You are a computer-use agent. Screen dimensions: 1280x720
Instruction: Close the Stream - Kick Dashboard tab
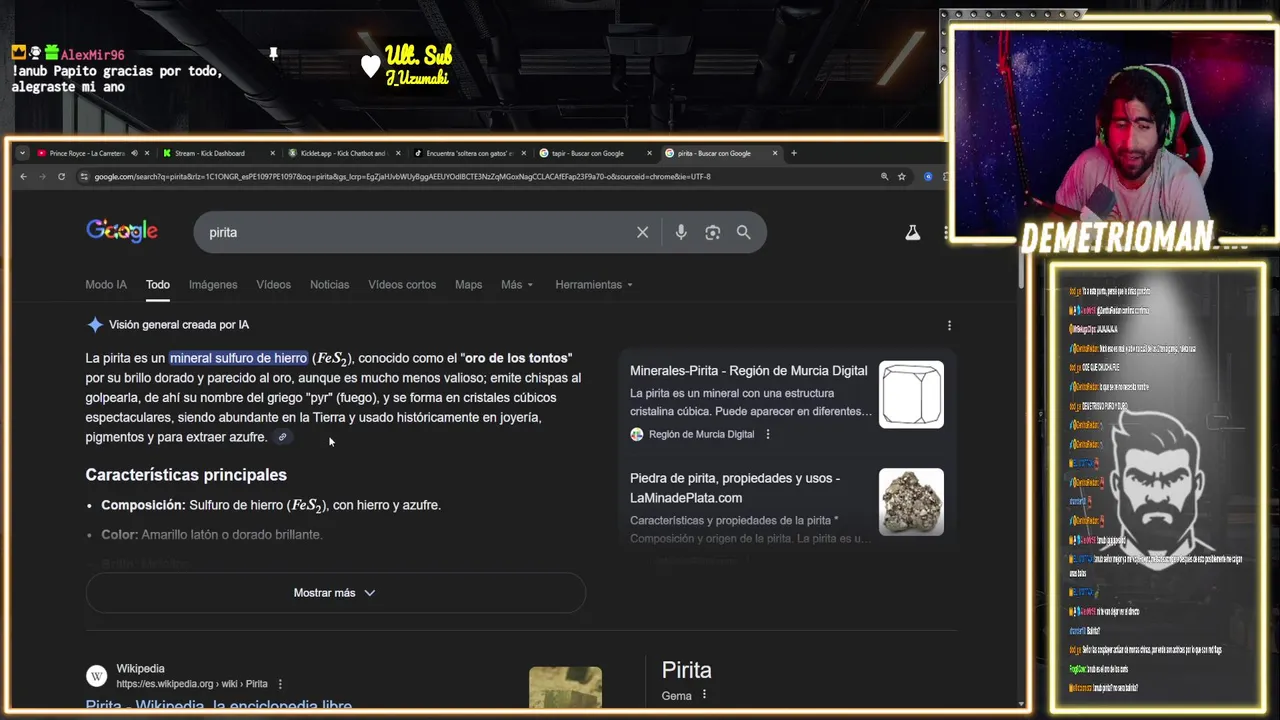click(x=272, y=153)
